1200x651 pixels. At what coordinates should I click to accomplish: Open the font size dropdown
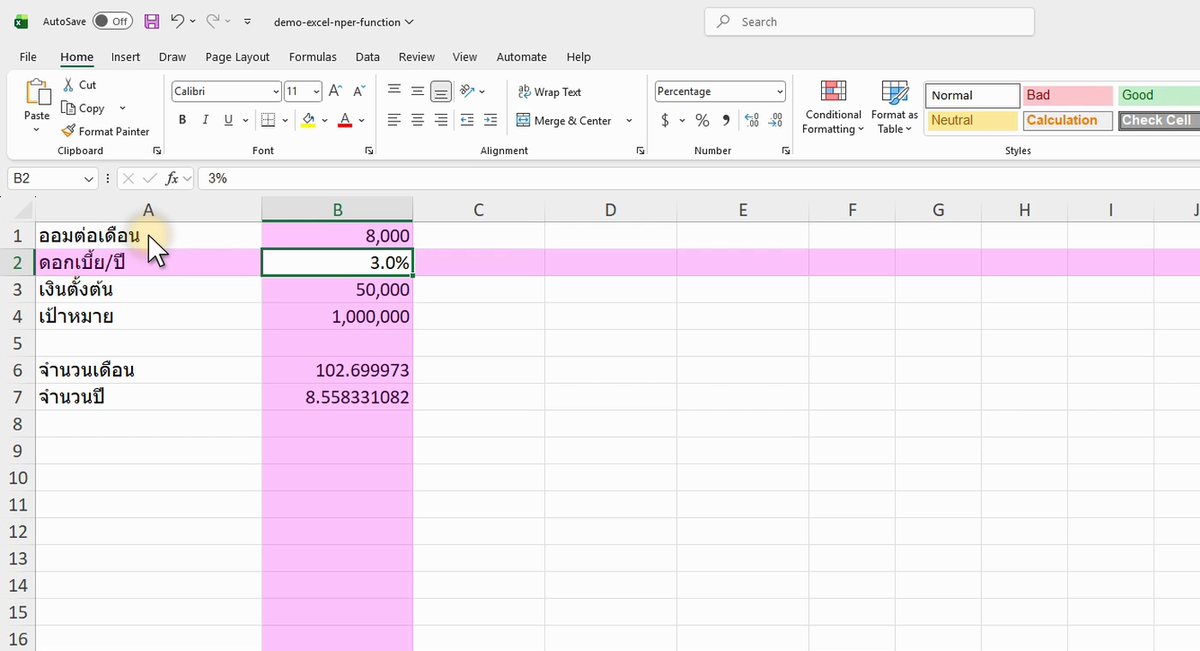(x=317, y=92)
